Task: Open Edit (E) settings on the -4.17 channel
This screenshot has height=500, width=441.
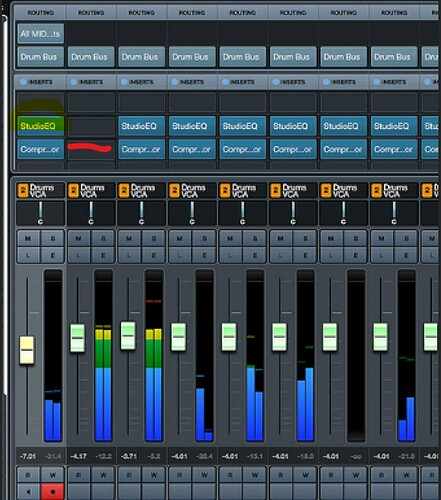Action: click(103, 255)
